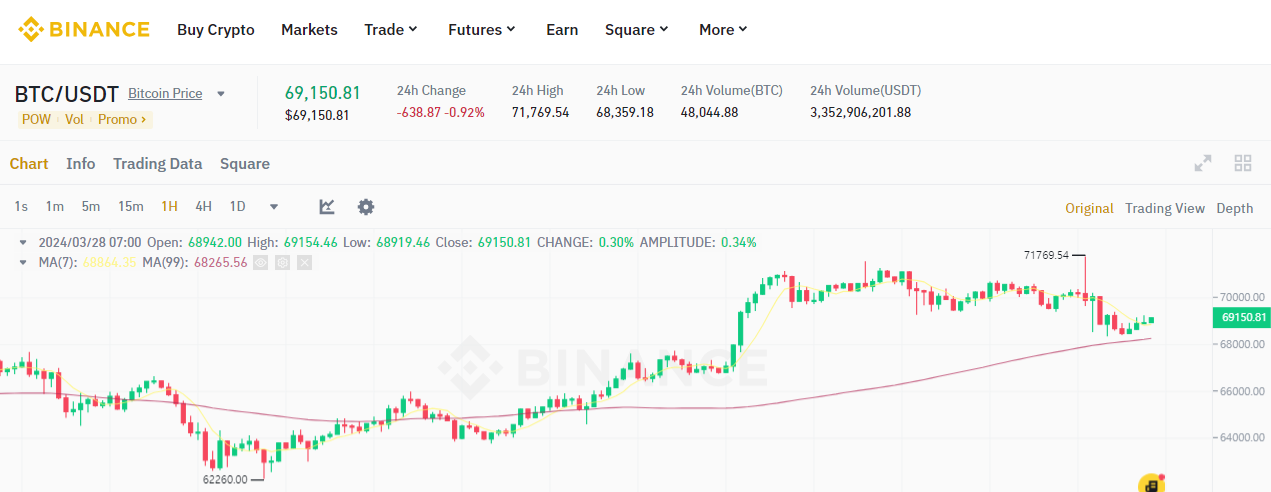The width and height of the screenshot is (1271, 492).
Task: Select the 4H time interval
Action: 203,207
